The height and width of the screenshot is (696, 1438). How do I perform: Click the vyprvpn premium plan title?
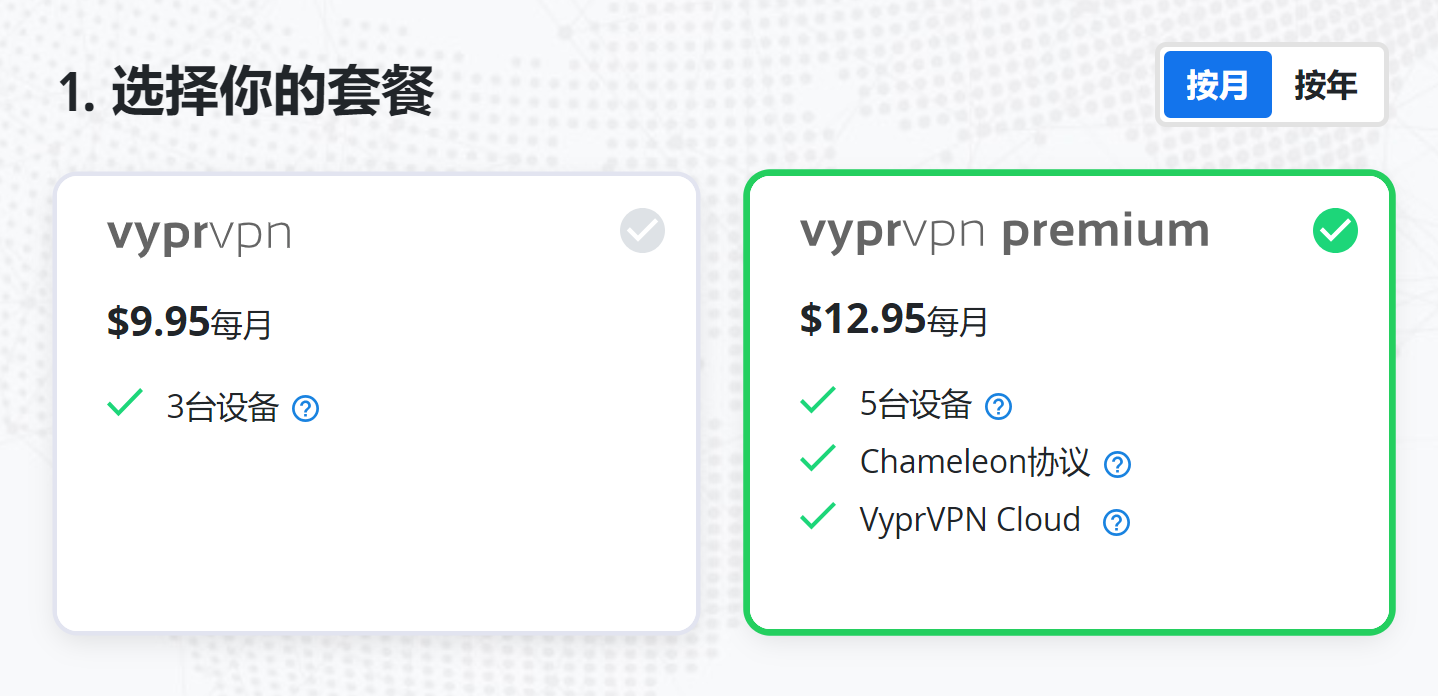[x=1004, y=232]
